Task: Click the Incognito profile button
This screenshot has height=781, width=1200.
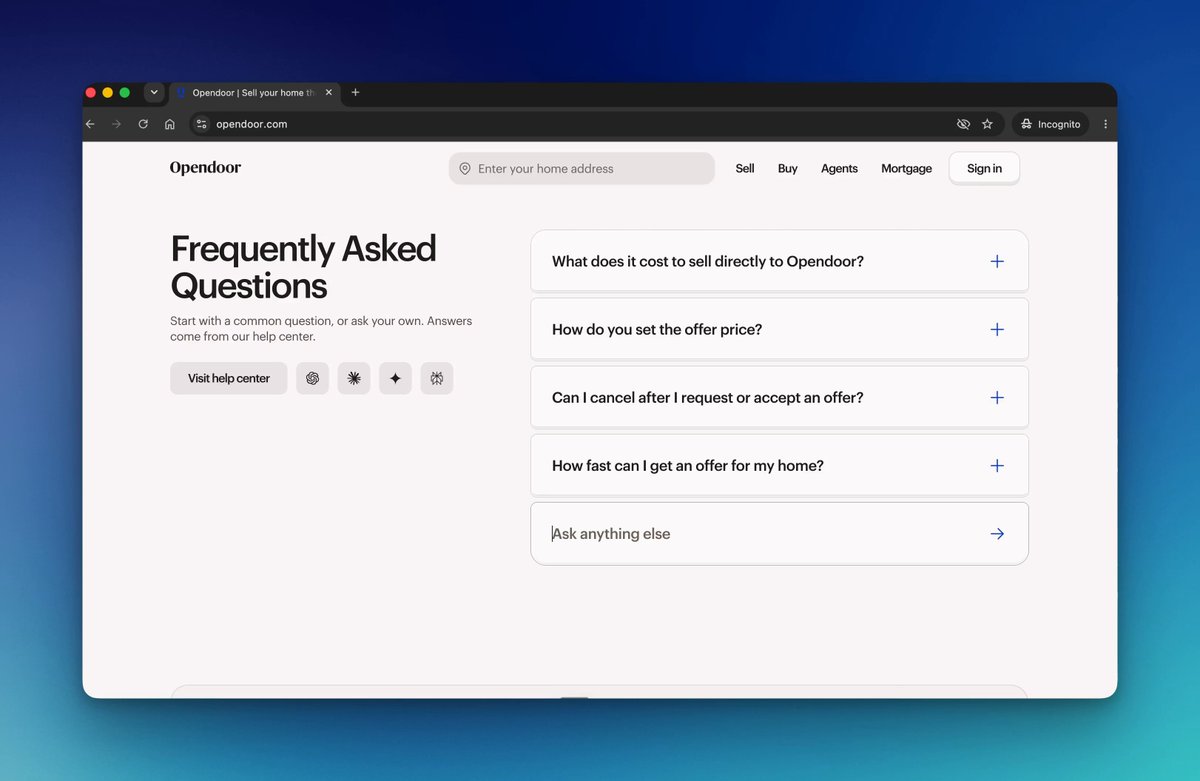Action: (x=1050, y=124)
